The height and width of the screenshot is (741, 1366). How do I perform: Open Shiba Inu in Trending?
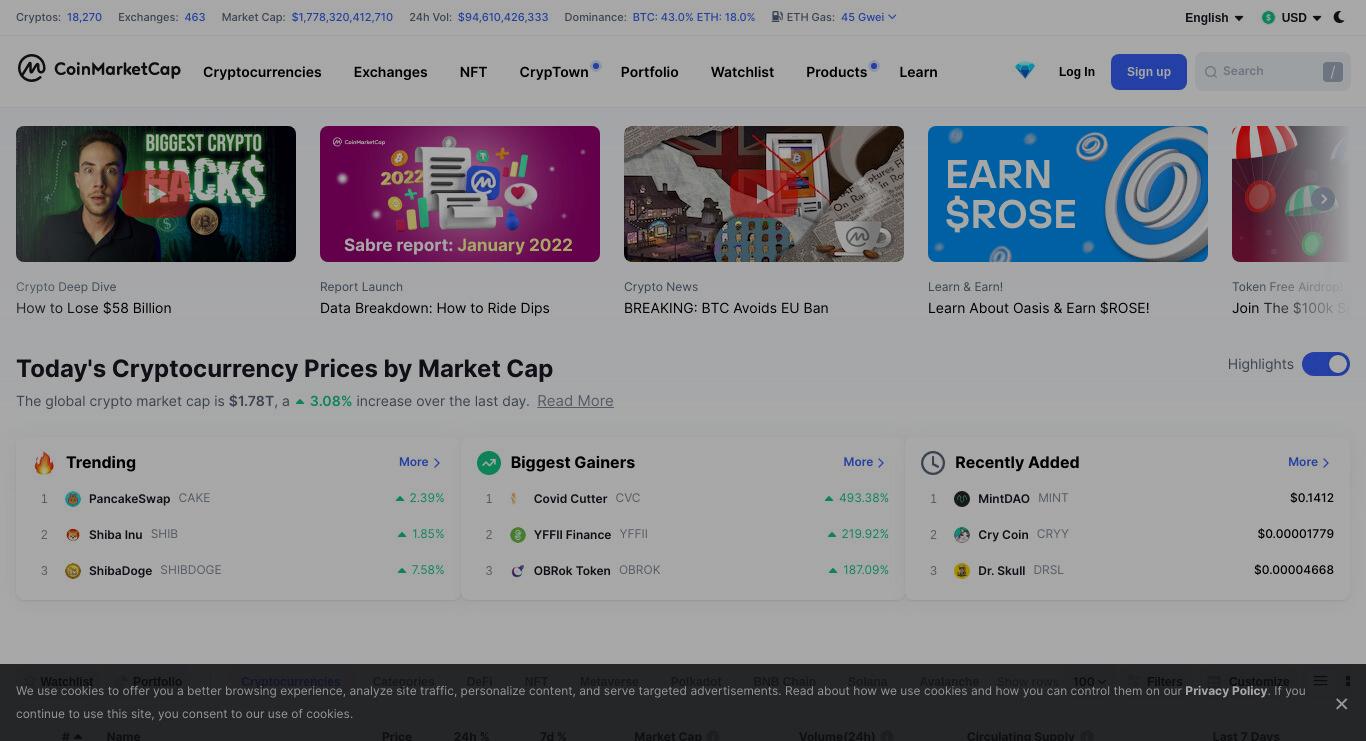tap(115, 535)
